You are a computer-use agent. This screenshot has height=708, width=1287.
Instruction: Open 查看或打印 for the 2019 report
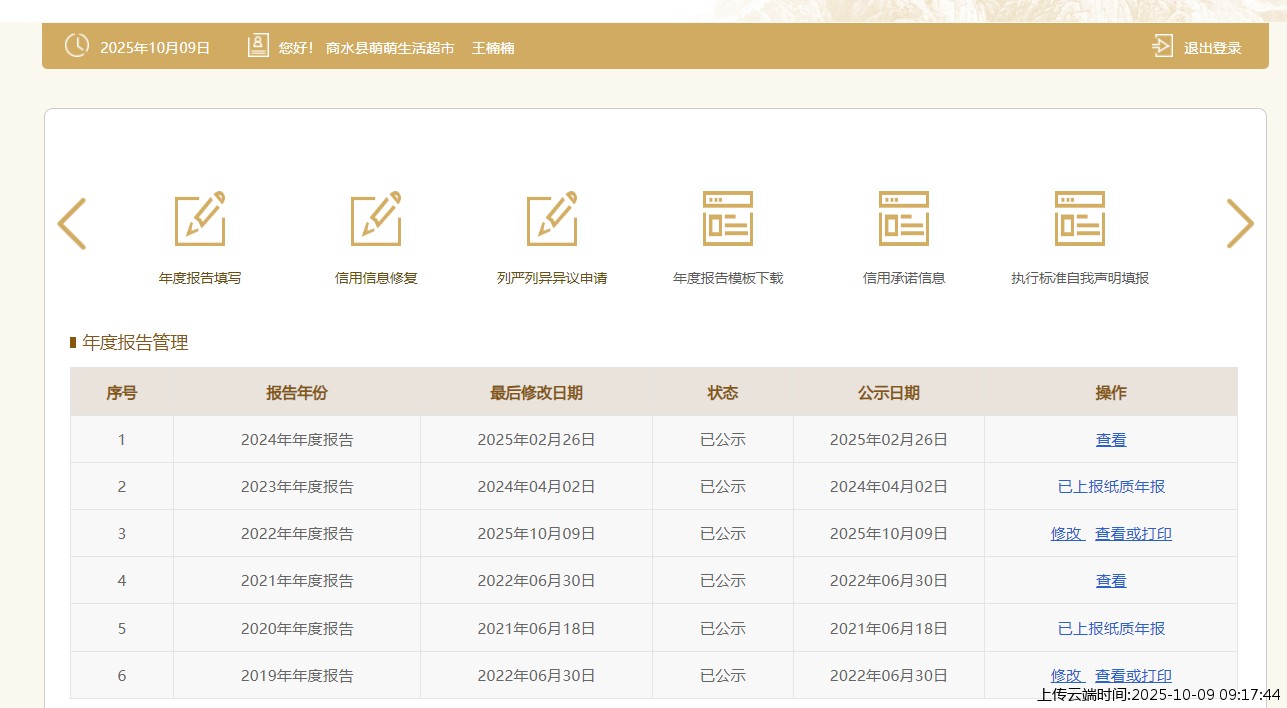(x=1133, y=676)
